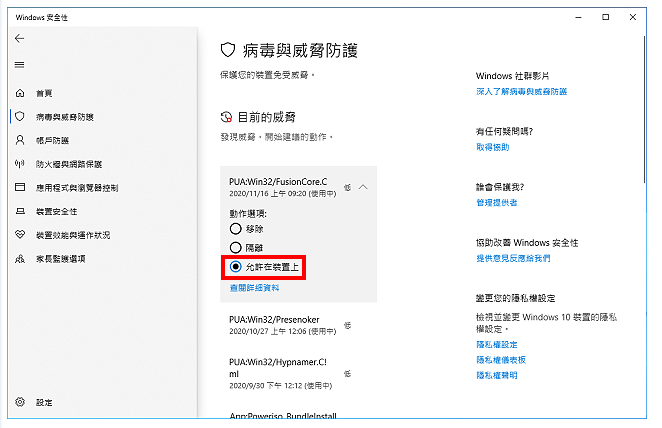
Task: Open 家長監護選項 section
Action: (61, 259)
